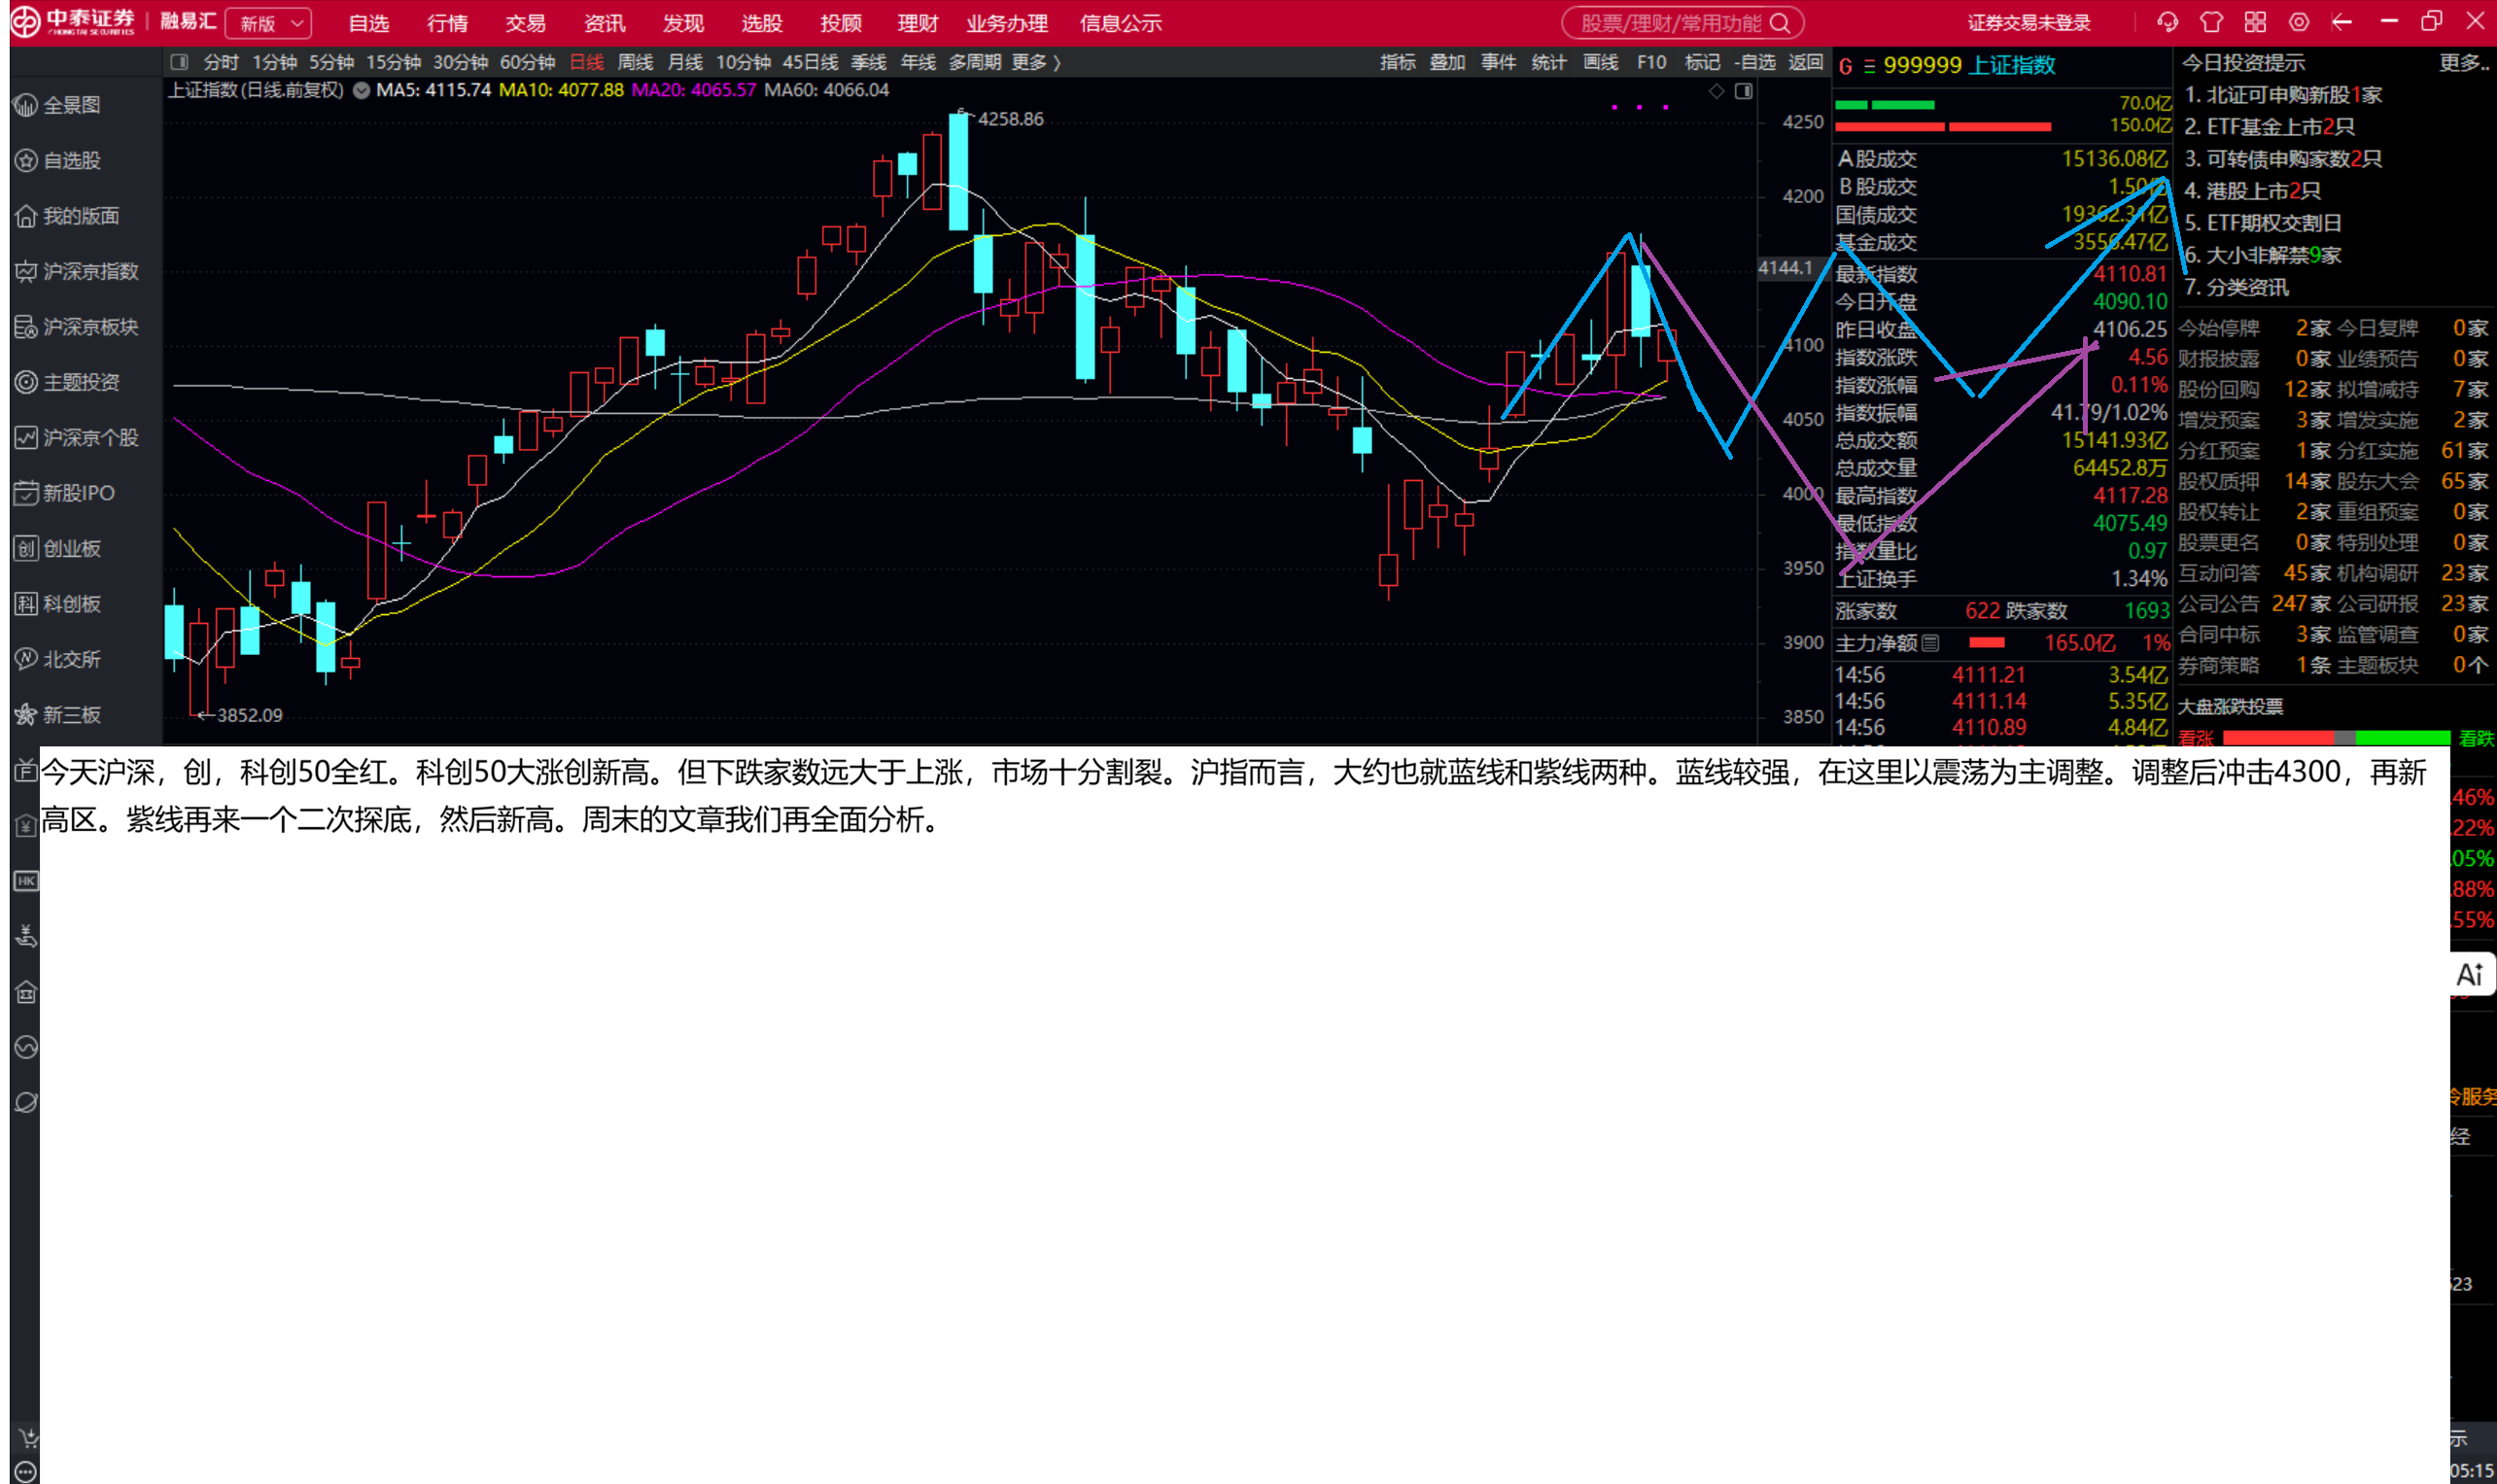
Task: Click 返回 in chart toolbar
Action: tap(1806, 62)
